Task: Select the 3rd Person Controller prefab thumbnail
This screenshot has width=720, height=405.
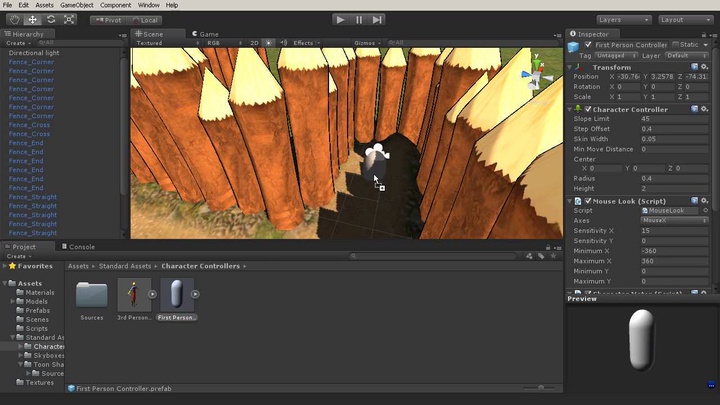Action: (x=134, y=296)
